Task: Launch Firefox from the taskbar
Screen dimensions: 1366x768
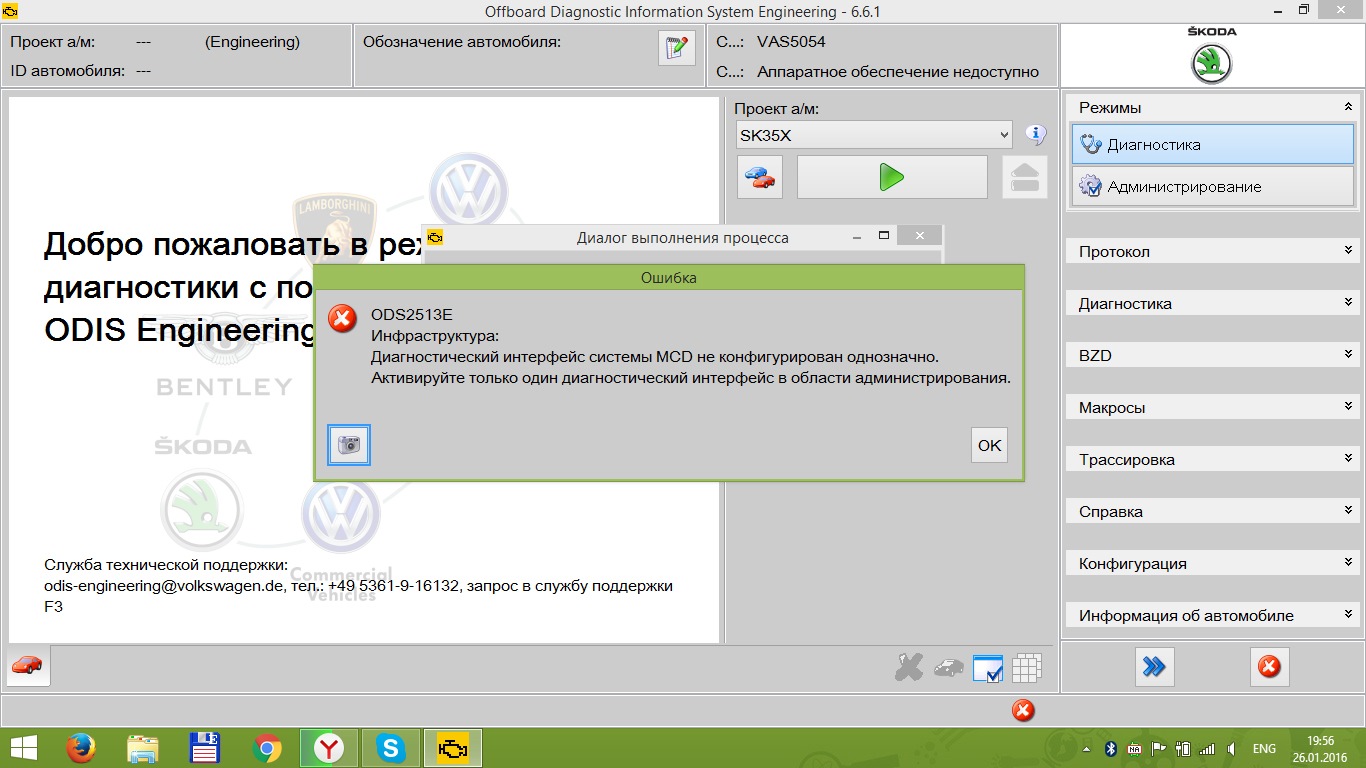Action: point(80,748)
